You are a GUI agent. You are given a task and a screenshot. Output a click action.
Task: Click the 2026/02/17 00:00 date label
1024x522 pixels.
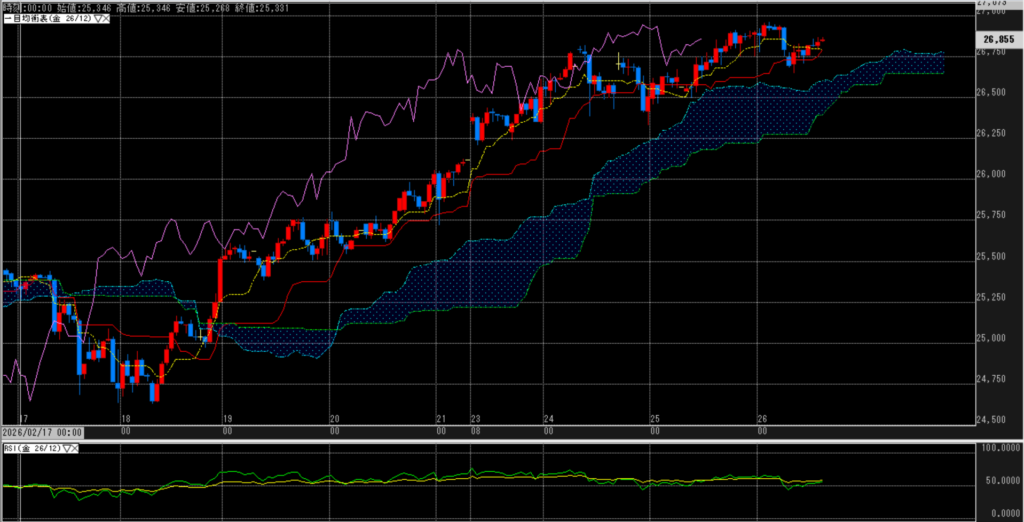pos(41,432)
